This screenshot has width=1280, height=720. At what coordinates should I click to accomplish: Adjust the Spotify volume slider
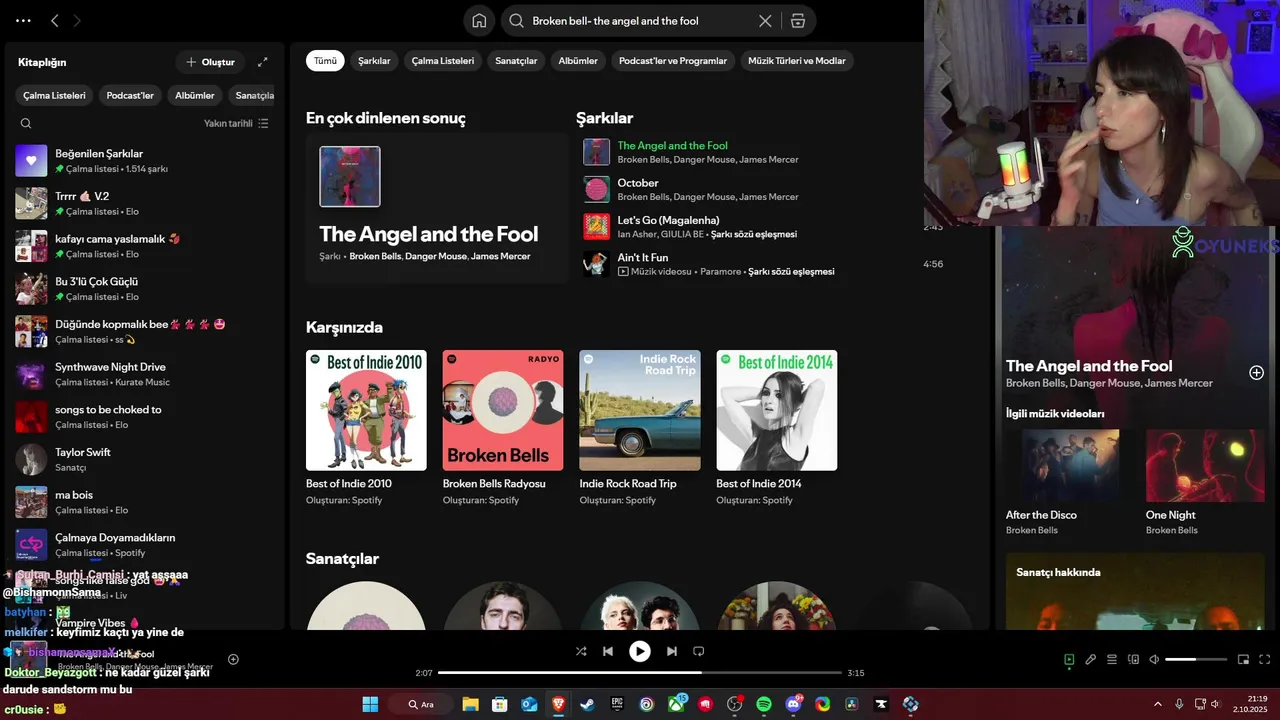[x=1196, y=660]
